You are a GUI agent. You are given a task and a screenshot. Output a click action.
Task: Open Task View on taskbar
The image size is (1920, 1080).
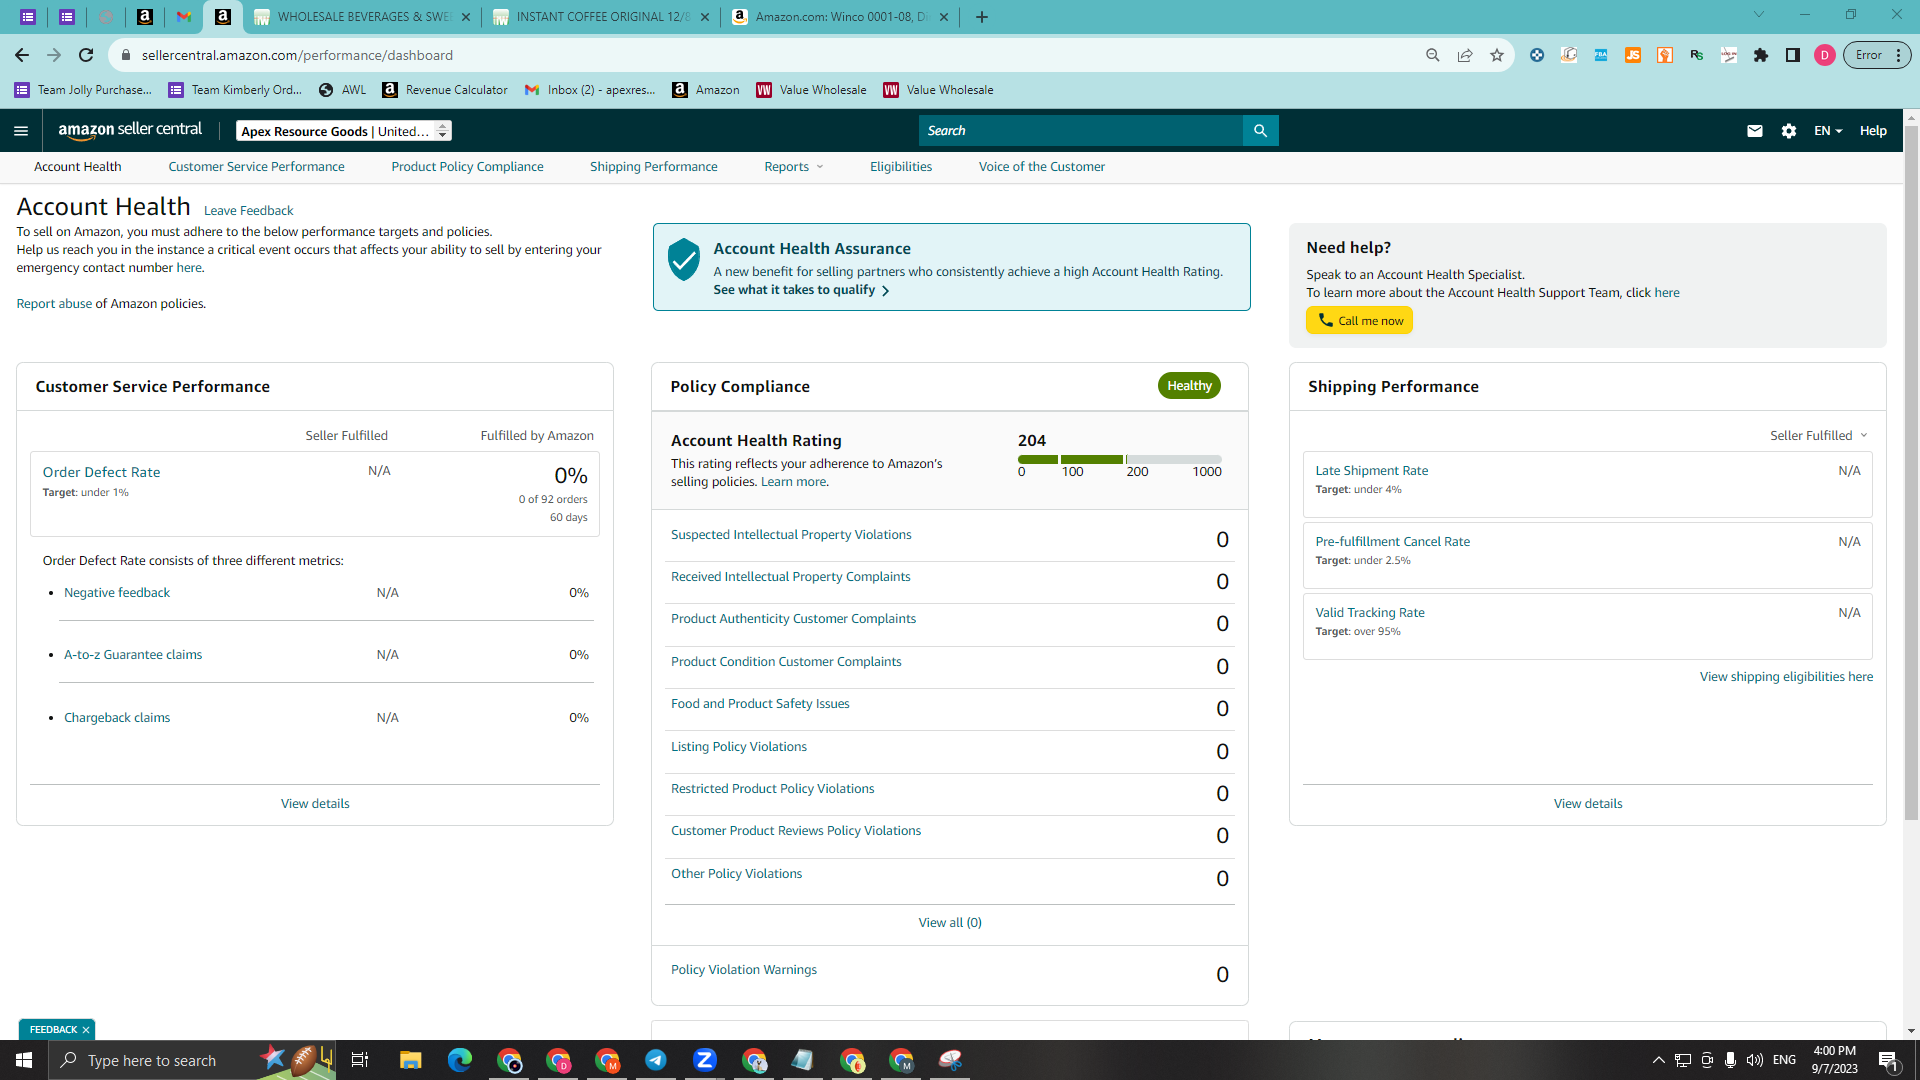[360, 1060]
